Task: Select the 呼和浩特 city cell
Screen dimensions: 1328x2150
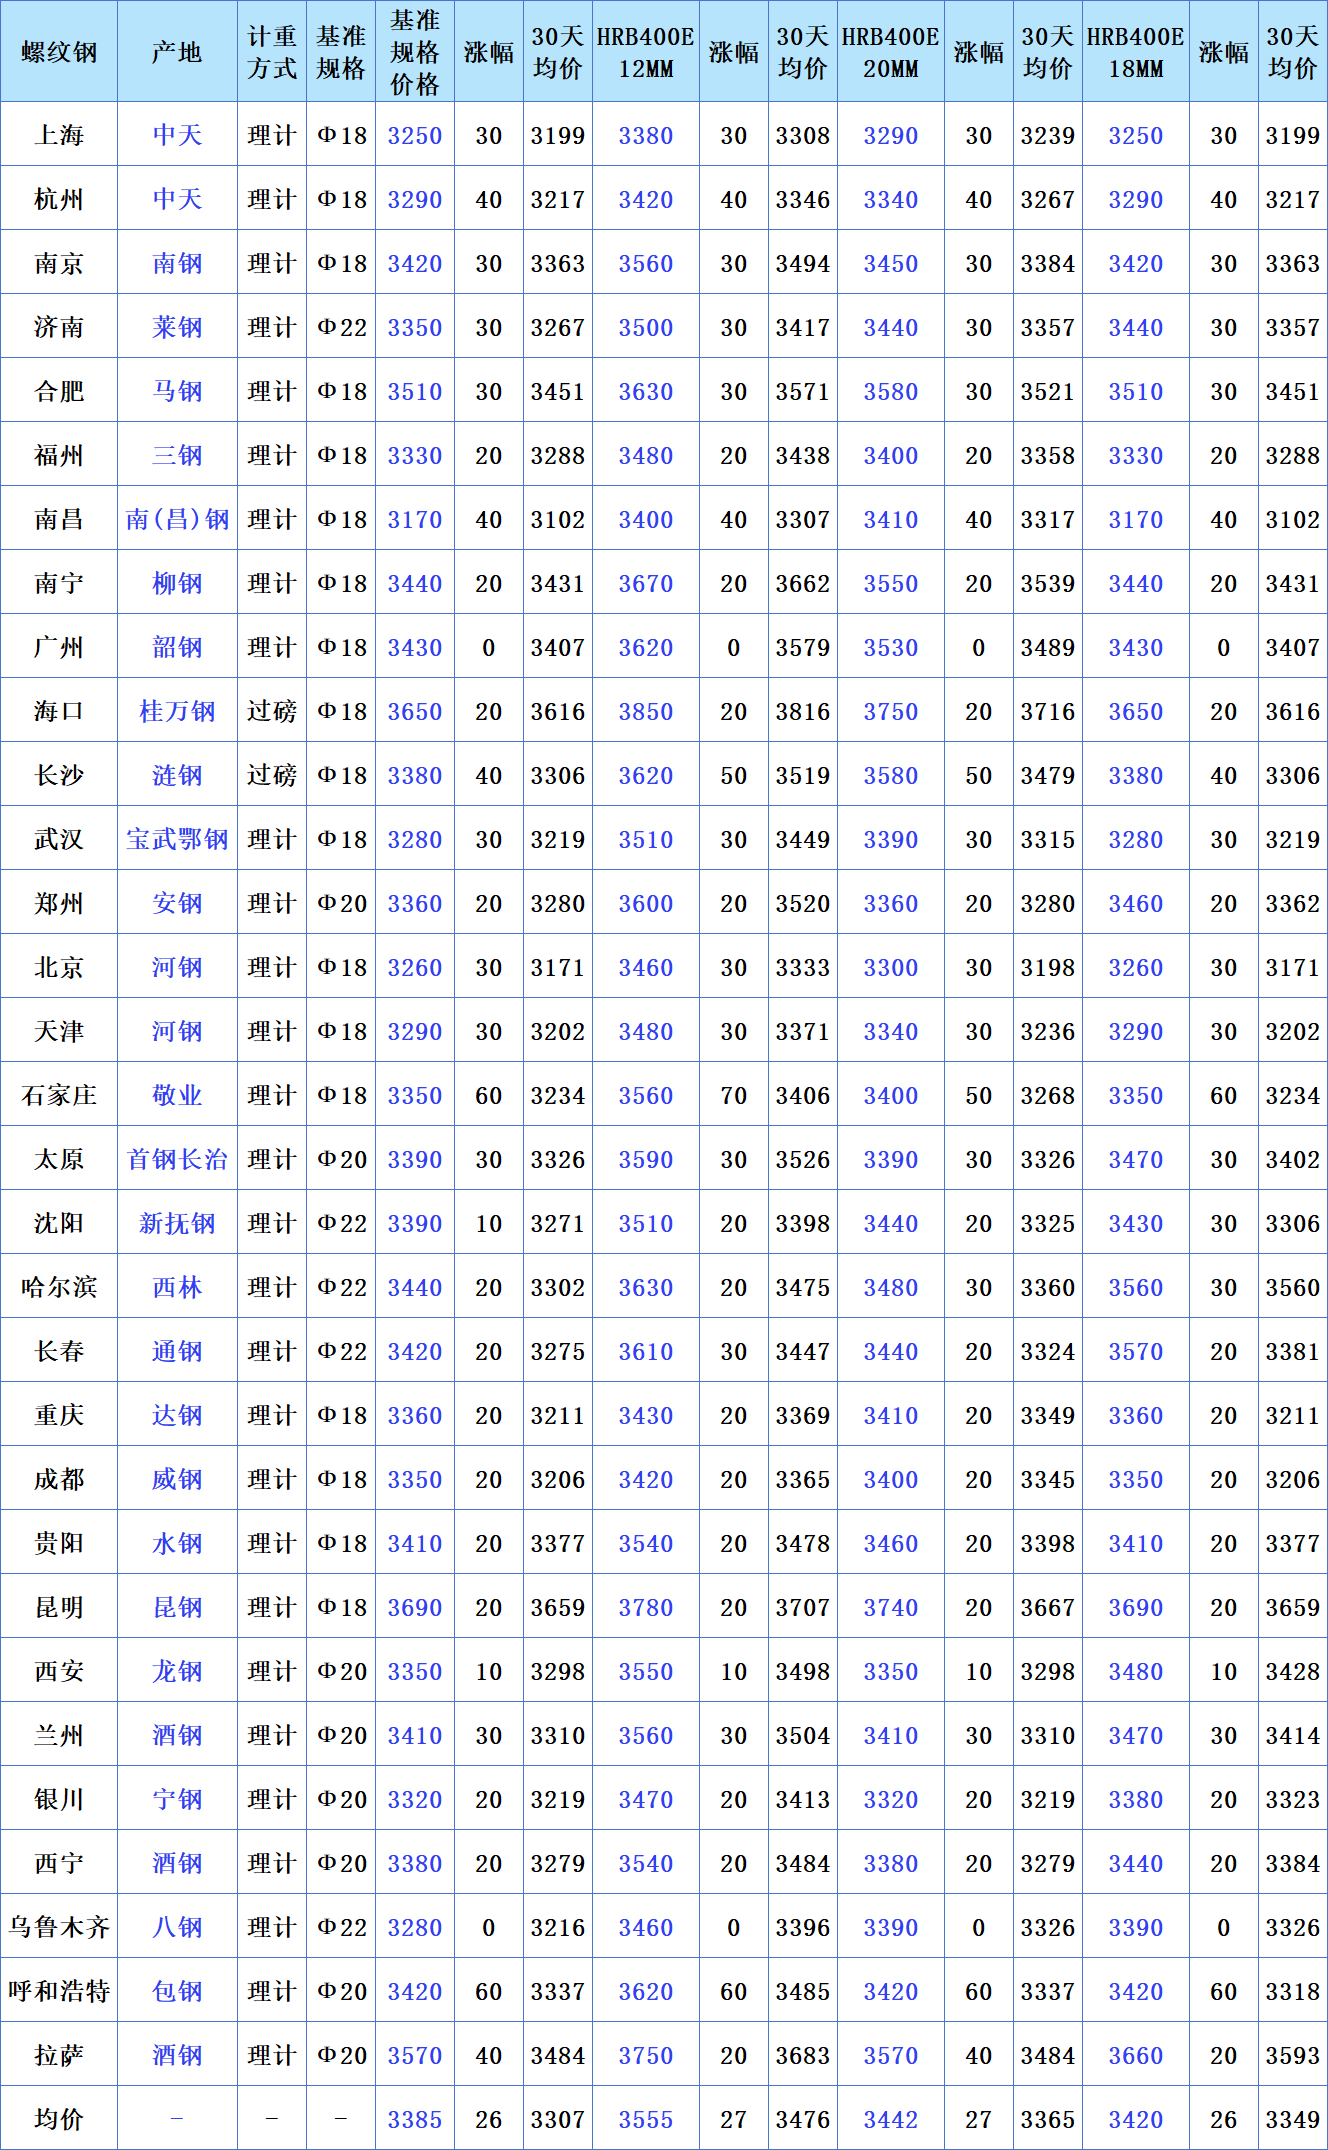Action: coord(59,1991)
